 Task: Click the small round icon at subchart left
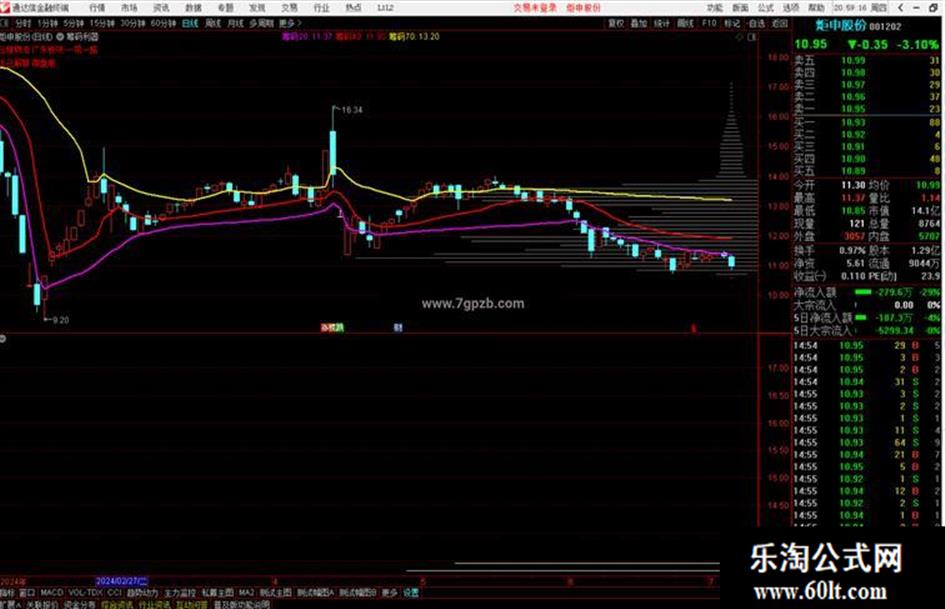point(3,338)
